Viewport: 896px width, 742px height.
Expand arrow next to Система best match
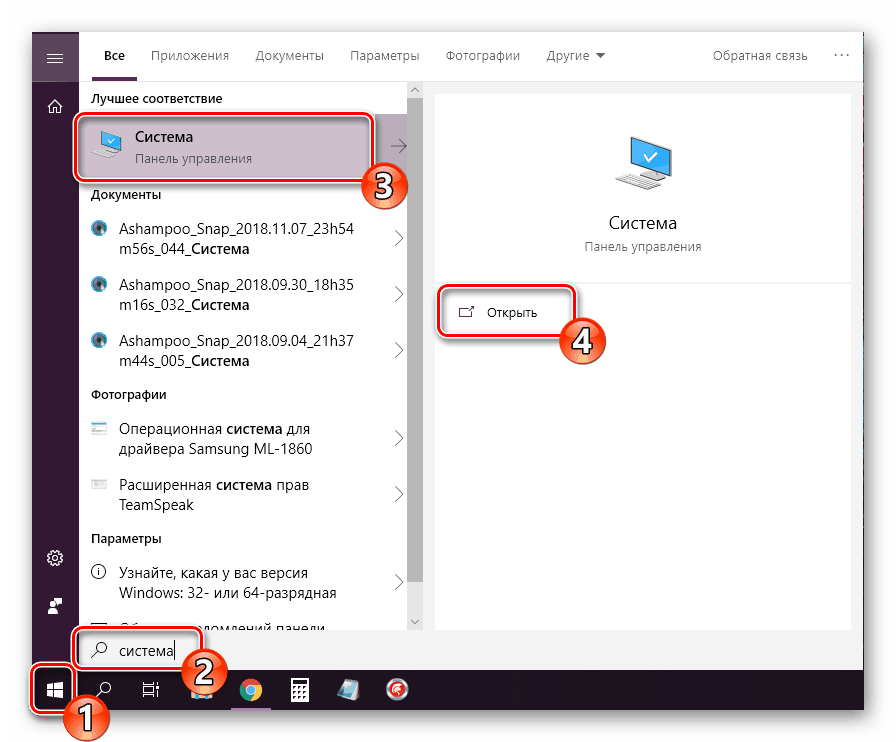(398, 146)
